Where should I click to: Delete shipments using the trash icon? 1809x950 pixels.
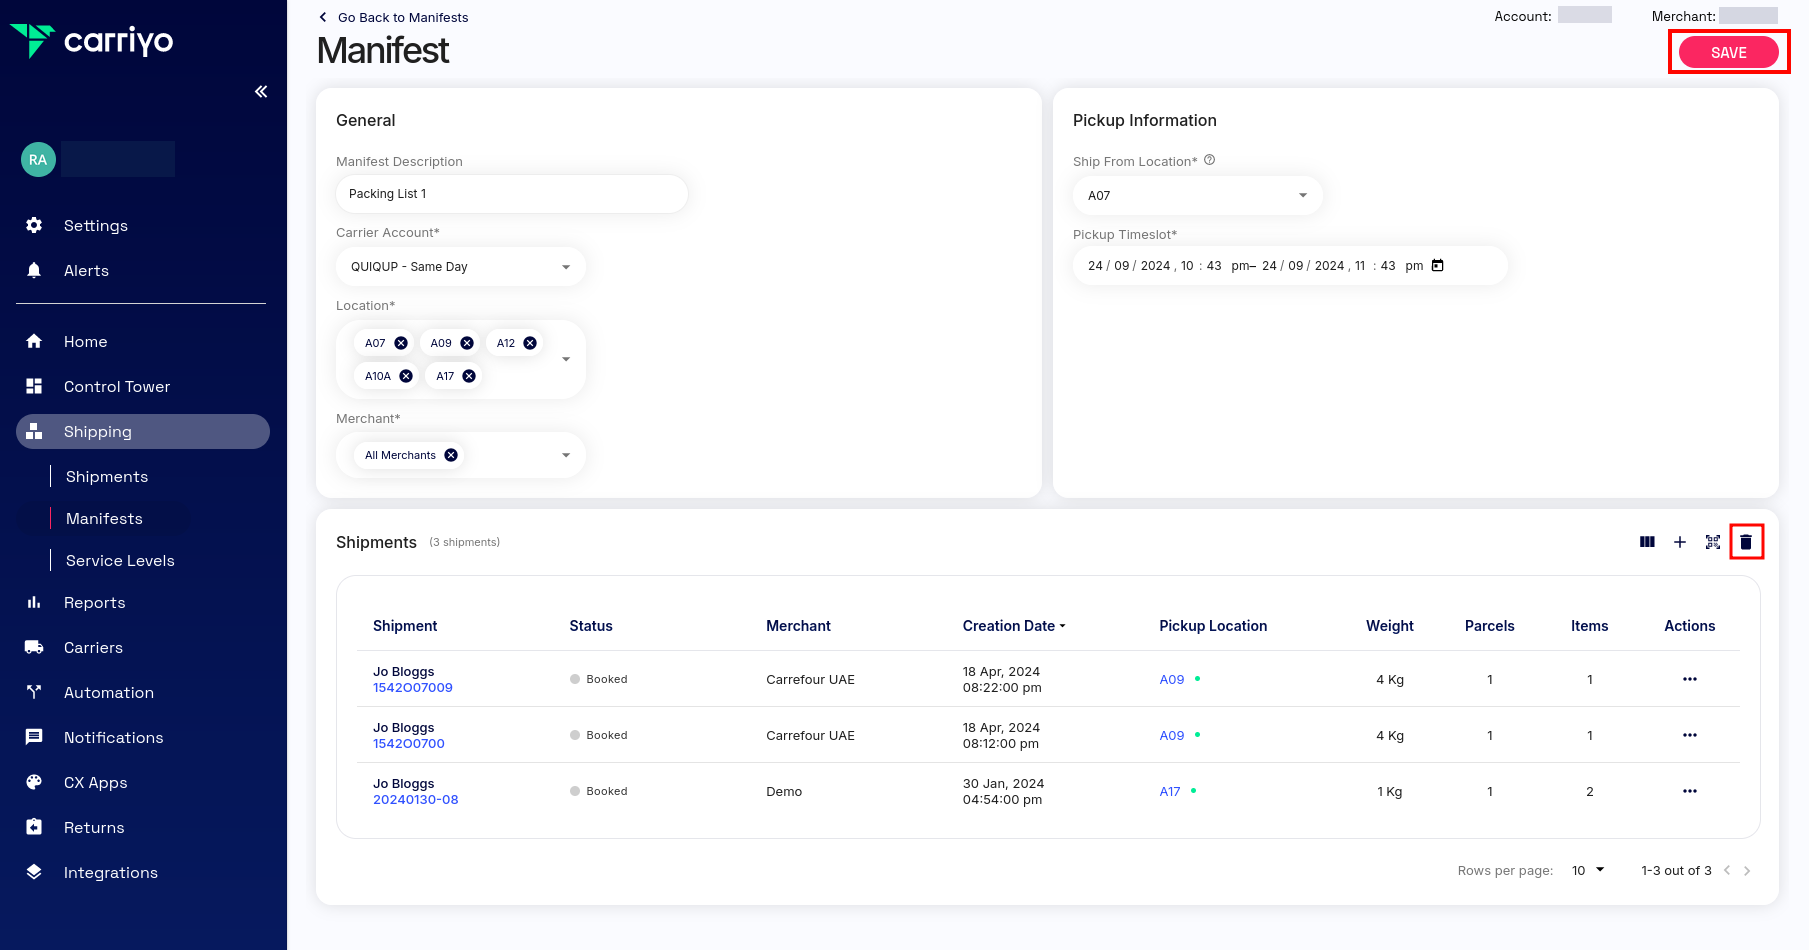click(1746, 542)
